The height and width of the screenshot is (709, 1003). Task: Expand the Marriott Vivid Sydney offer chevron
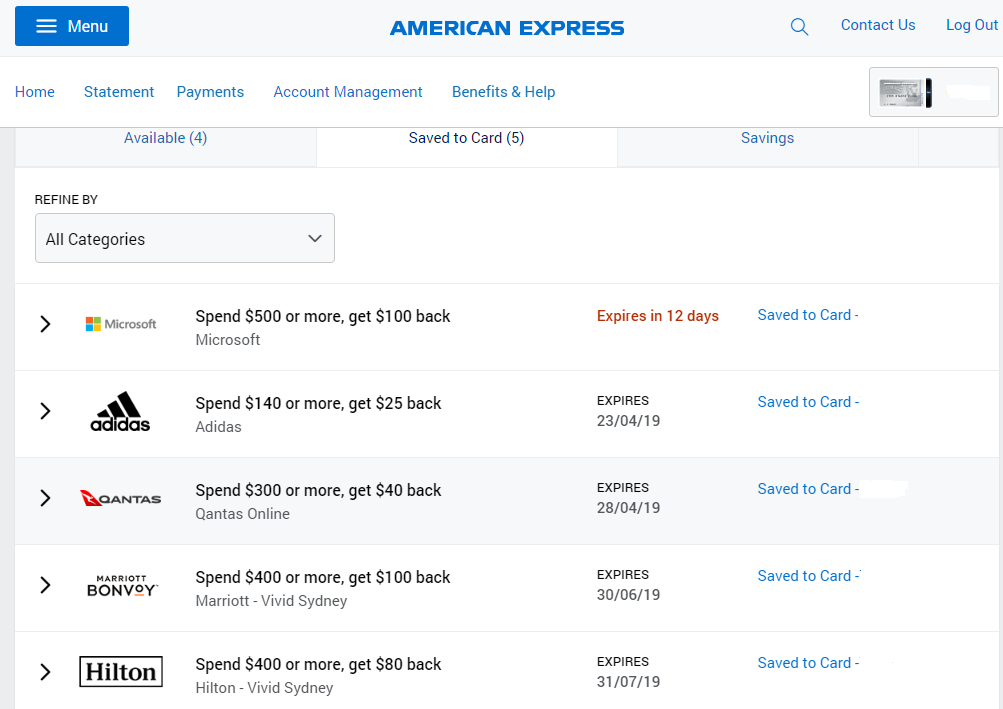tap(45, 585)
